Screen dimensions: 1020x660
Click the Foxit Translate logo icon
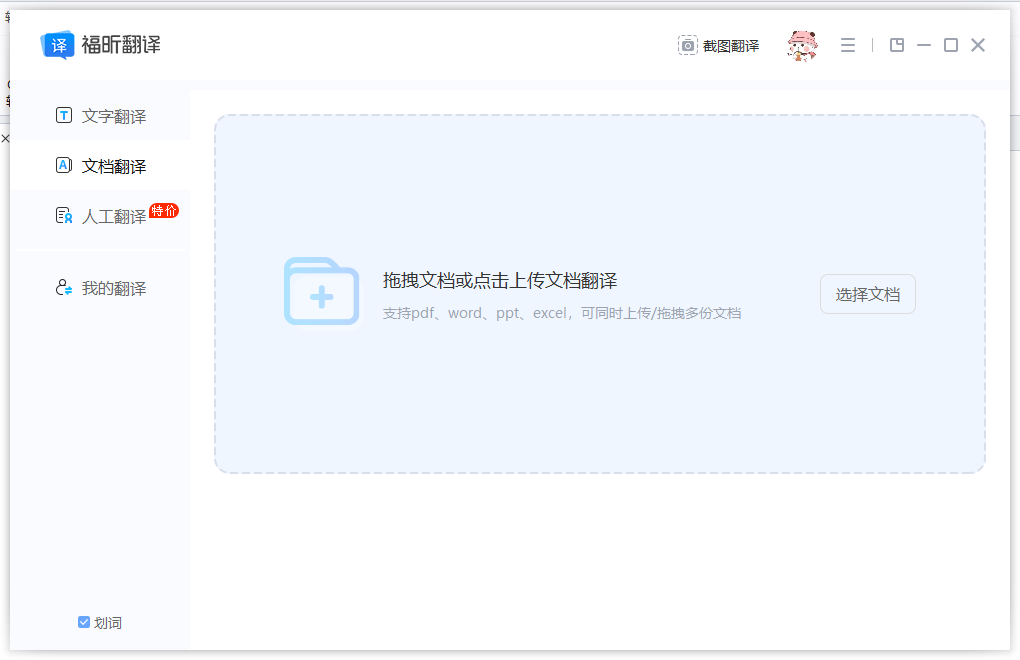pos(58,45)
